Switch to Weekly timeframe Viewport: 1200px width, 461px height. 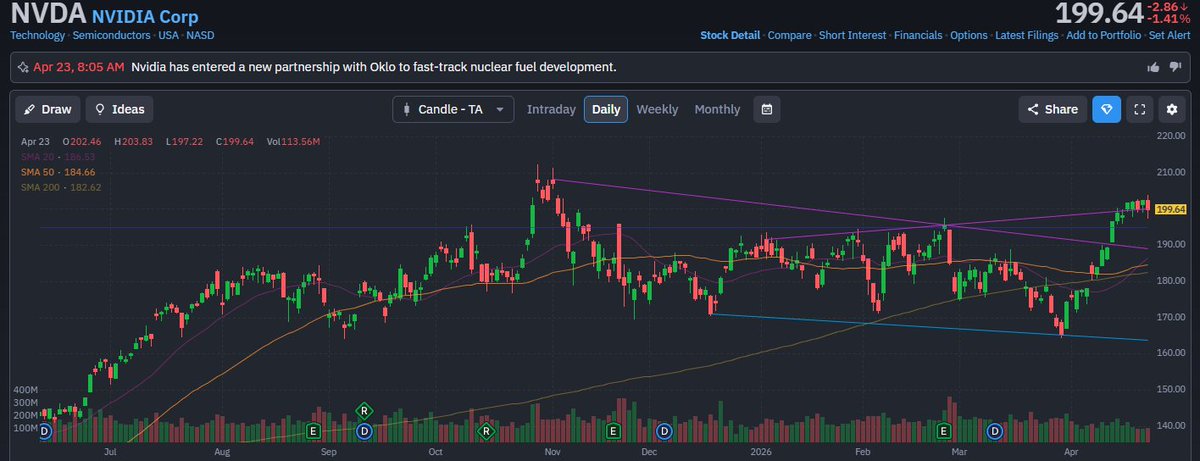click(657, 109)
